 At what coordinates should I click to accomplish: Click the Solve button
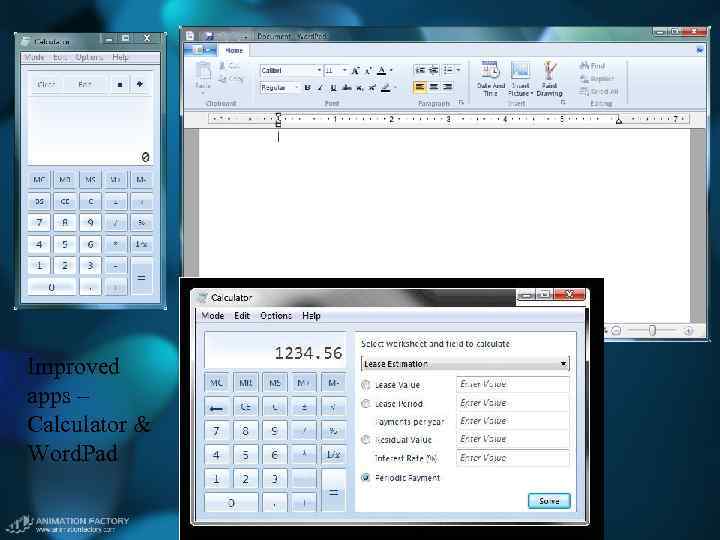[x=549, y=501]
